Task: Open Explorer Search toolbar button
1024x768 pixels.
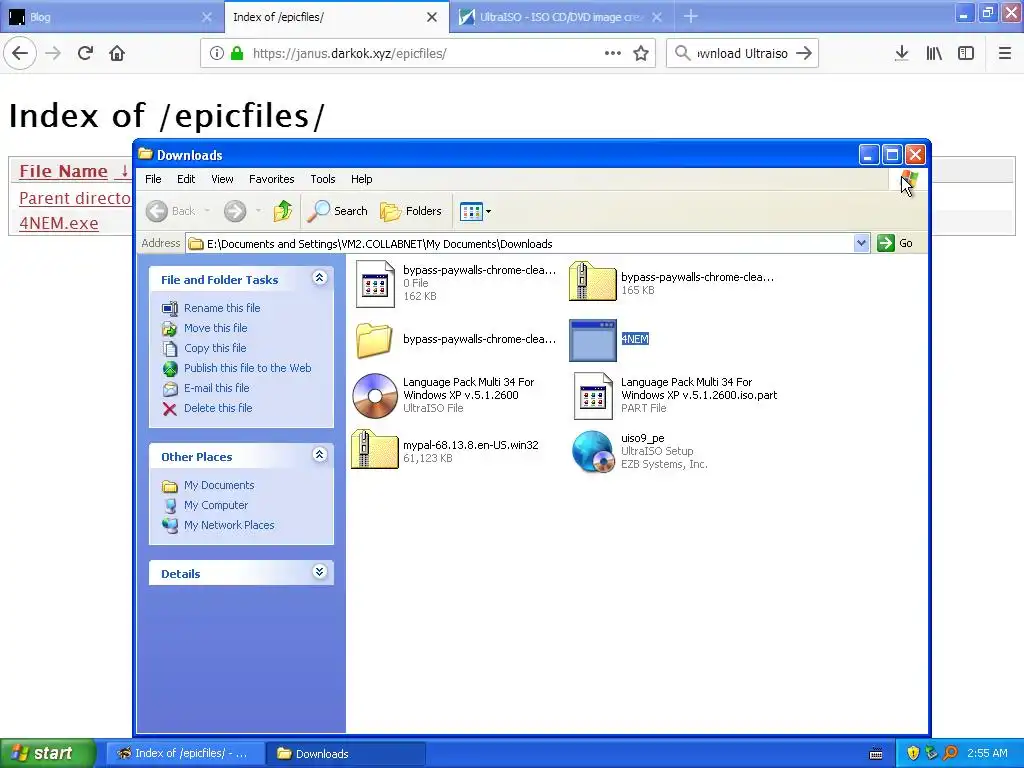Action: [x=338, y=211]
